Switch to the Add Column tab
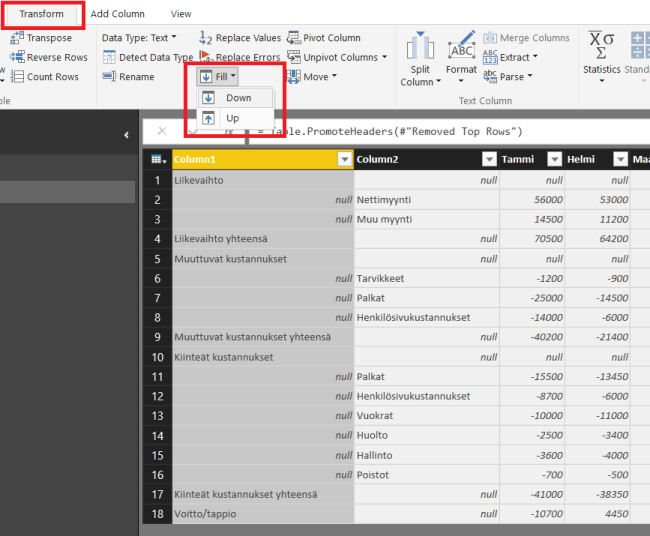 pos(117,14)
